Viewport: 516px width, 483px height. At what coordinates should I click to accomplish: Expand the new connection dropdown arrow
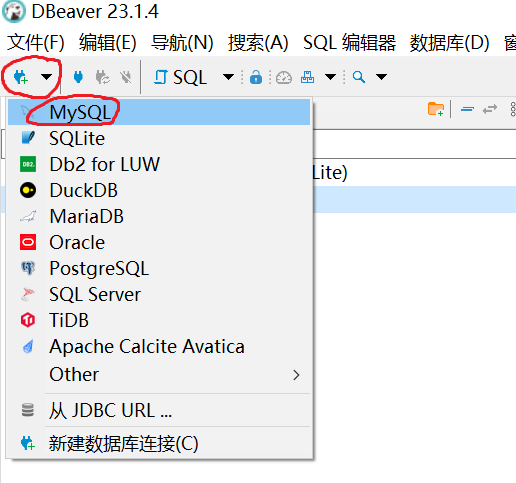click(46, 77)
